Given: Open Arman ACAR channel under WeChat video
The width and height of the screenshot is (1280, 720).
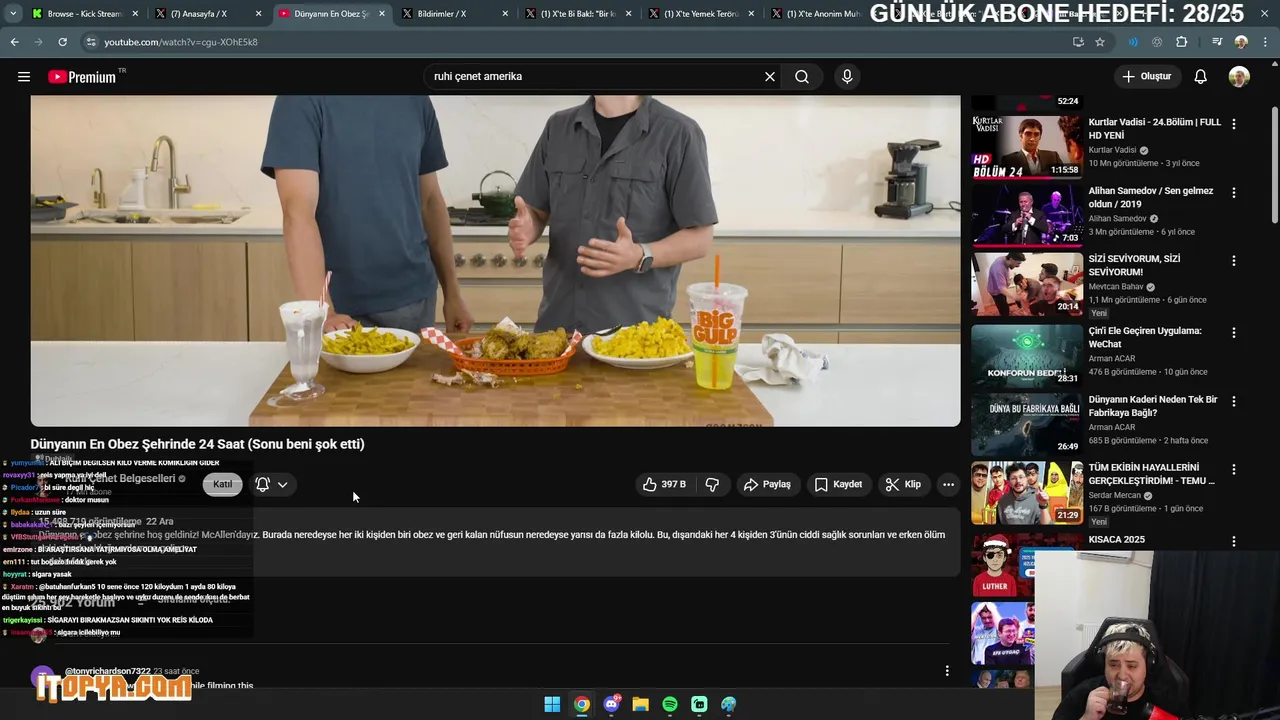Looking at the screenshot, I should (x=1111, y=359).
